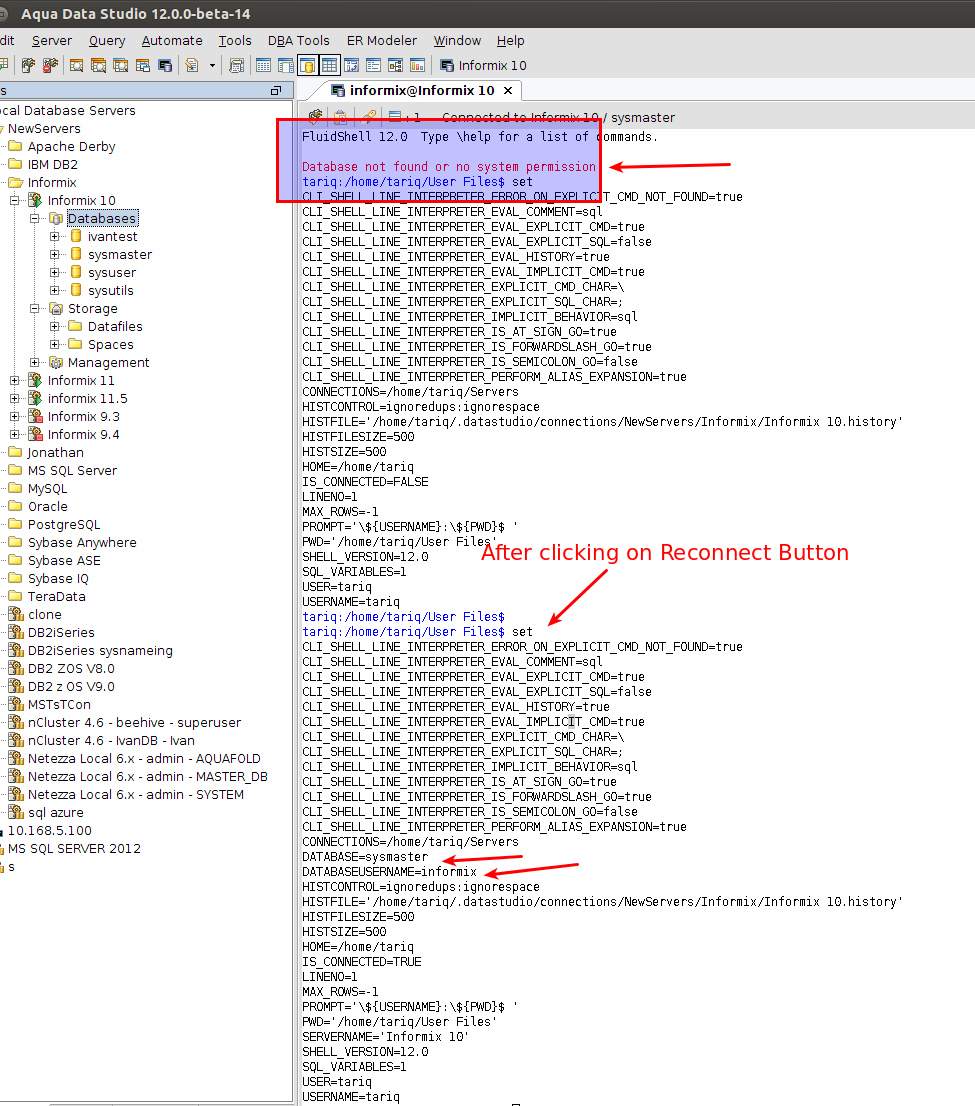Expand the informix 11.5 server node
This screenshot has width=975, height=1106.
[x=14, y=399]
